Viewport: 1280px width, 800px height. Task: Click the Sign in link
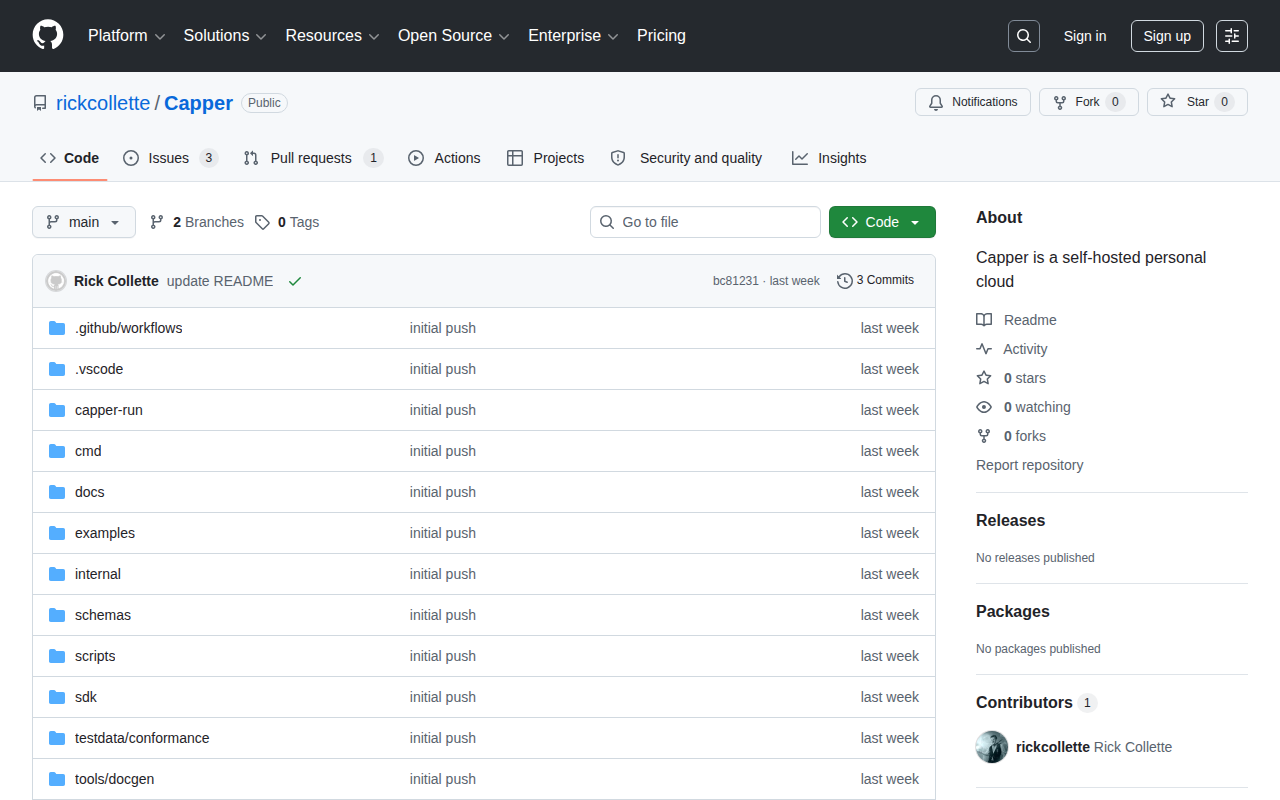pos(1085,36)
